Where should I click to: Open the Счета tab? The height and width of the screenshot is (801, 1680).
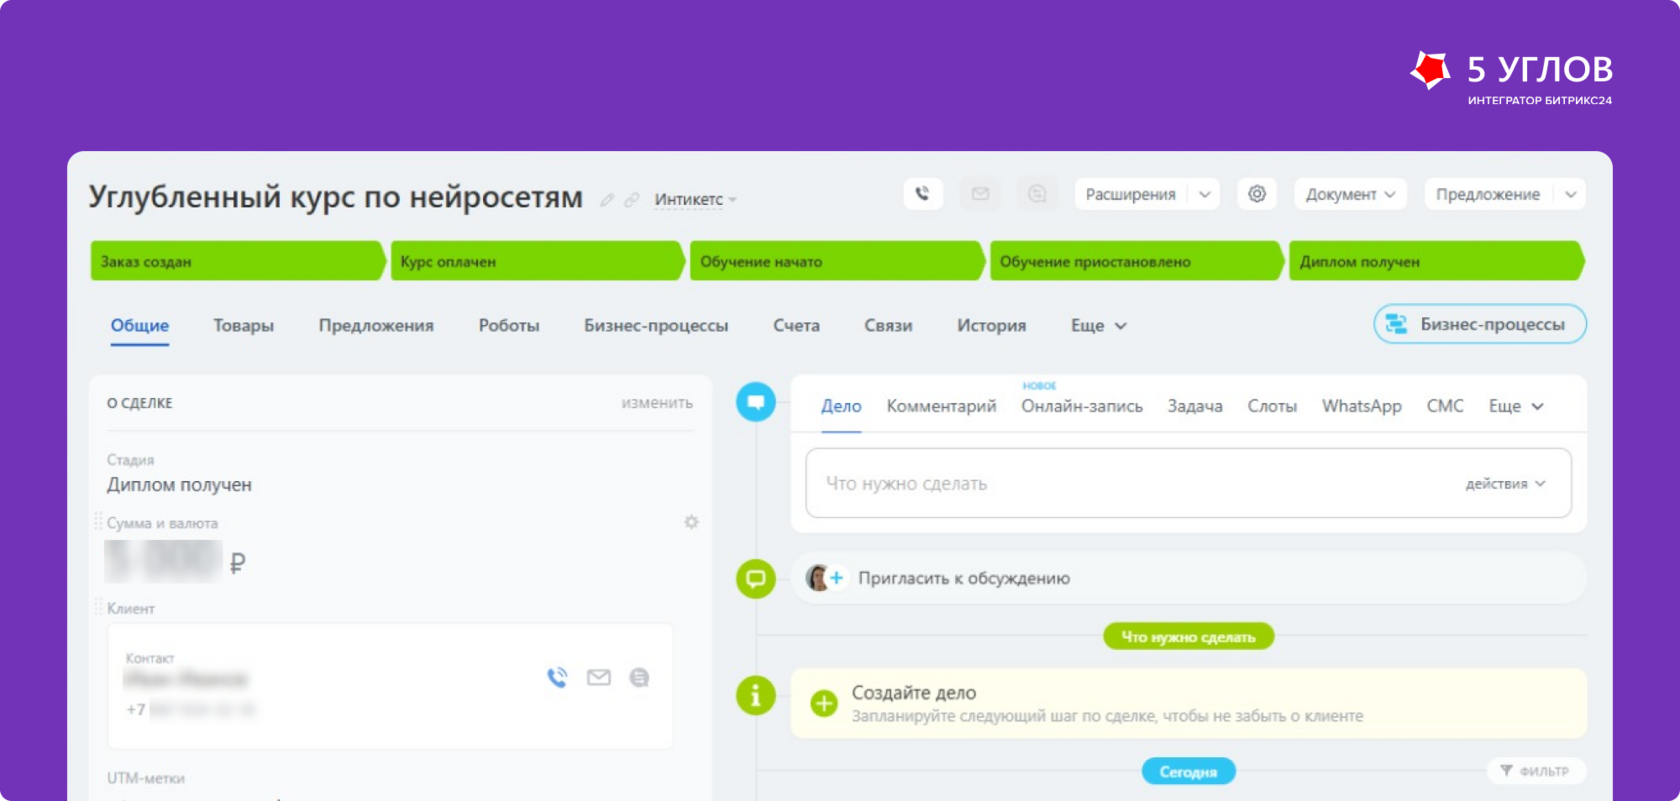(x=796, y=326)
